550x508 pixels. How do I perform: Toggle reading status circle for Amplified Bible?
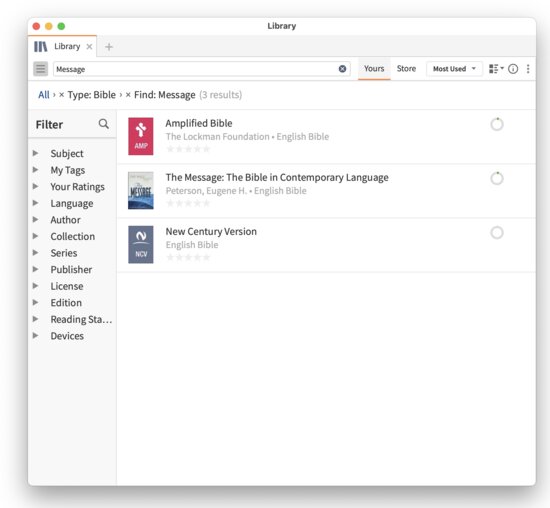pyautogui.click(x=497, y=124)
